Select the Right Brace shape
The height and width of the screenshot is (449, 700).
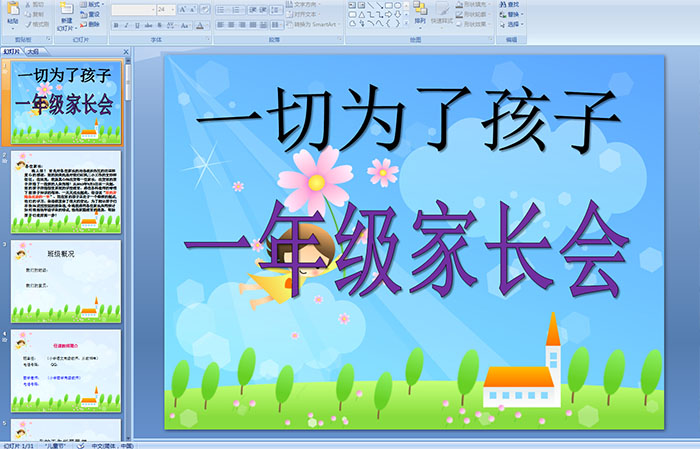(397, 24)
